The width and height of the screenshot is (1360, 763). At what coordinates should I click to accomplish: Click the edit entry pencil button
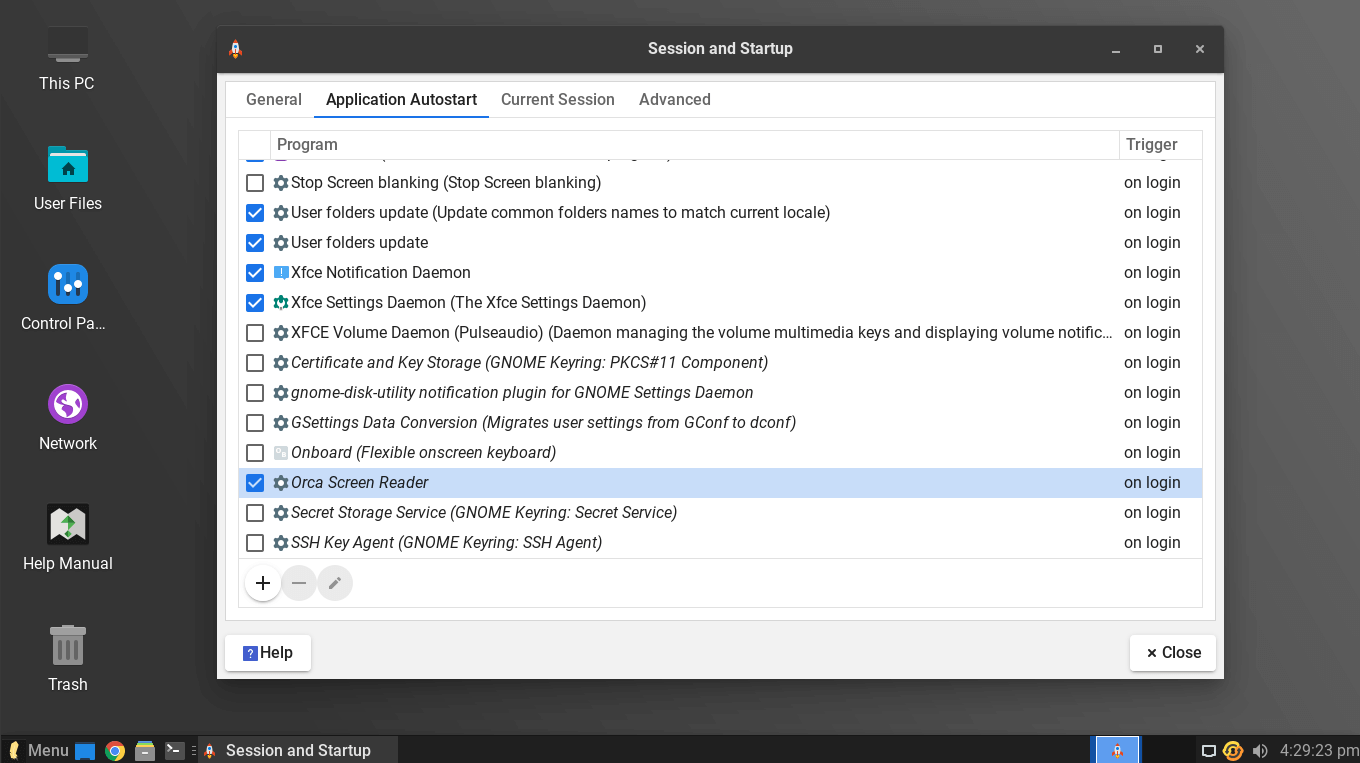[335, 583]
